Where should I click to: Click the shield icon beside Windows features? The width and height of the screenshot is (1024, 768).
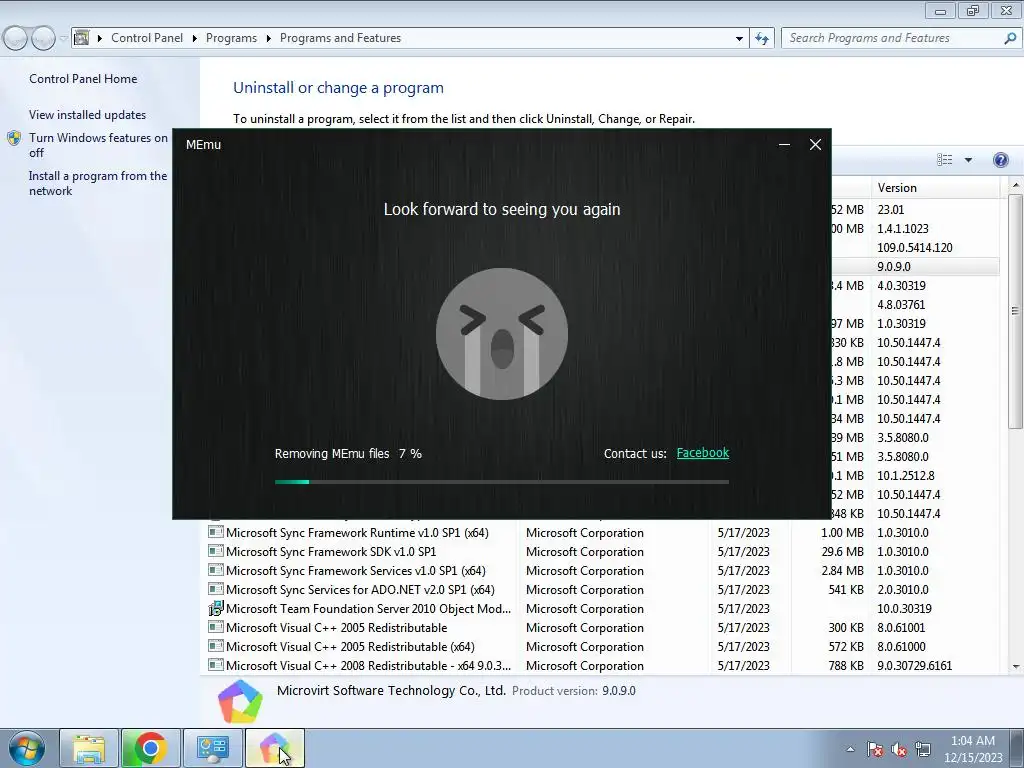pos(14,138)
